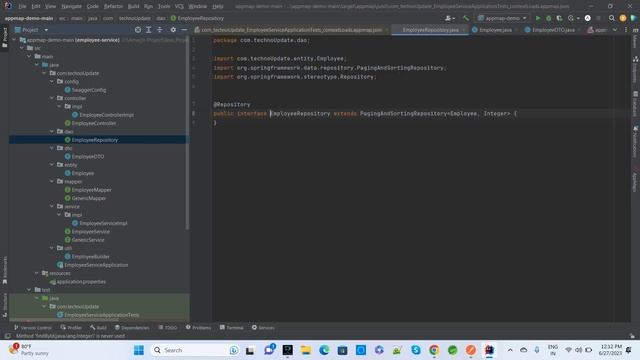Open the Dependencies tool window

tap(132, 328)
